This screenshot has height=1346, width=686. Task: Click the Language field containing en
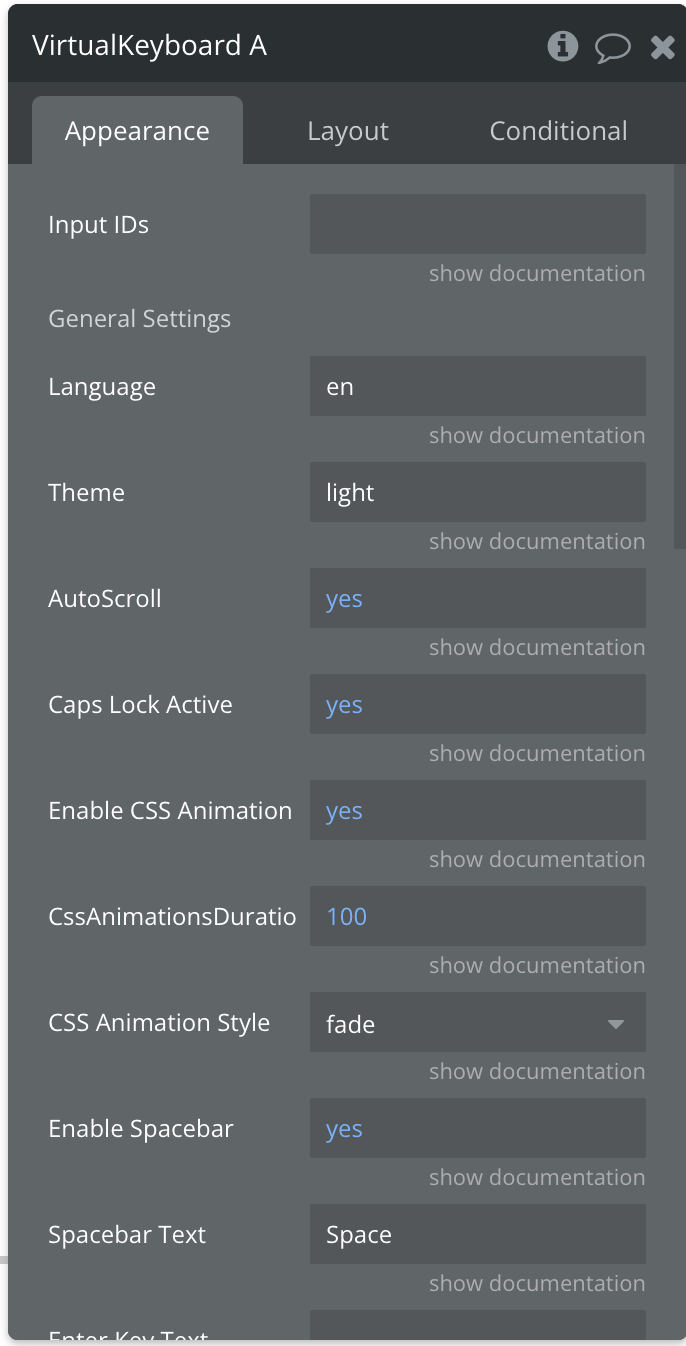[477, 387]
